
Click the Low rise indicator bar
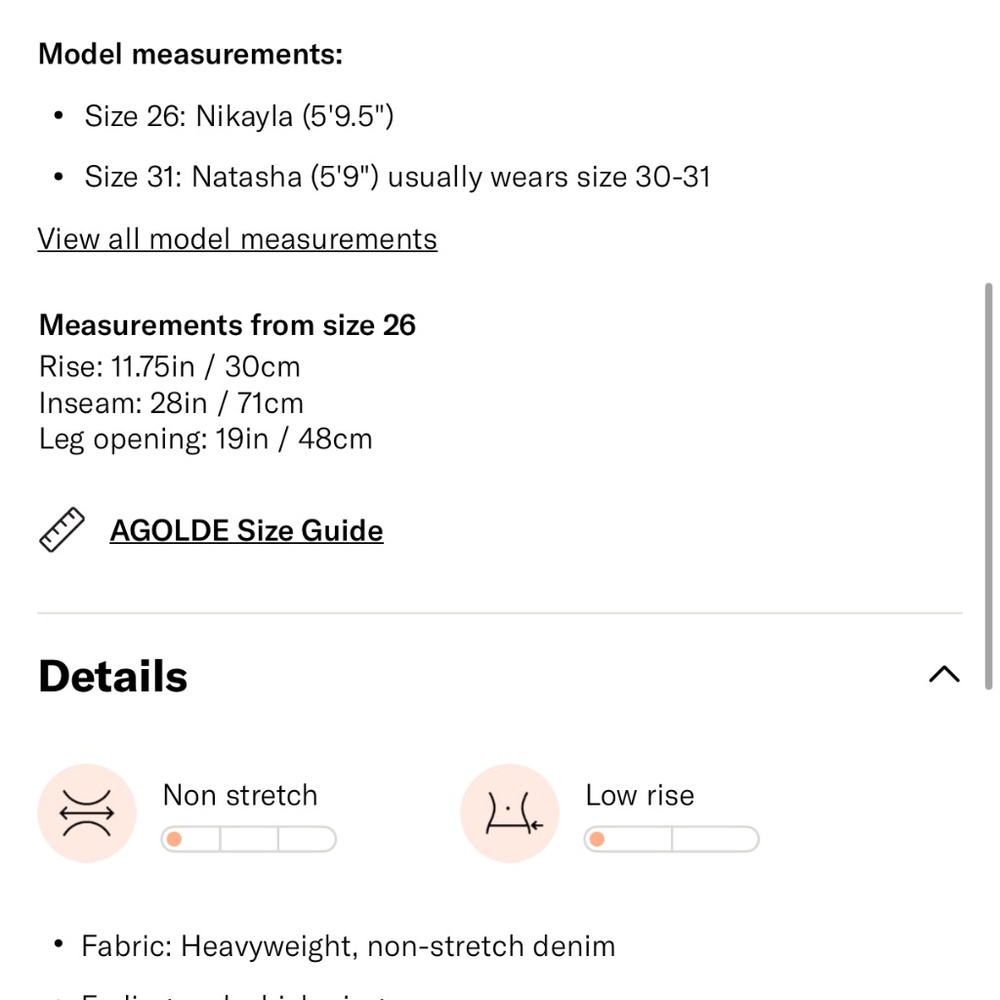click(x=672, y=839)
